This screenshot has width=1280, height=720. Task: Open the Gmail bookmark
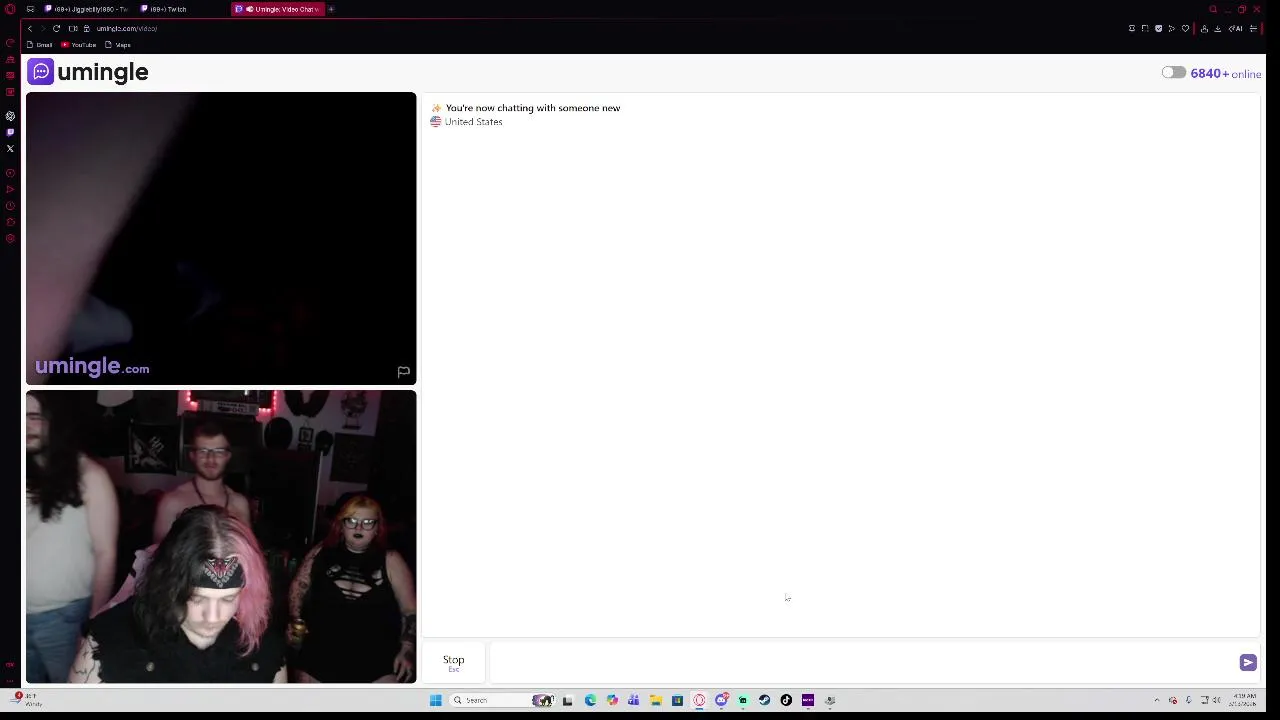coord(40,45)
